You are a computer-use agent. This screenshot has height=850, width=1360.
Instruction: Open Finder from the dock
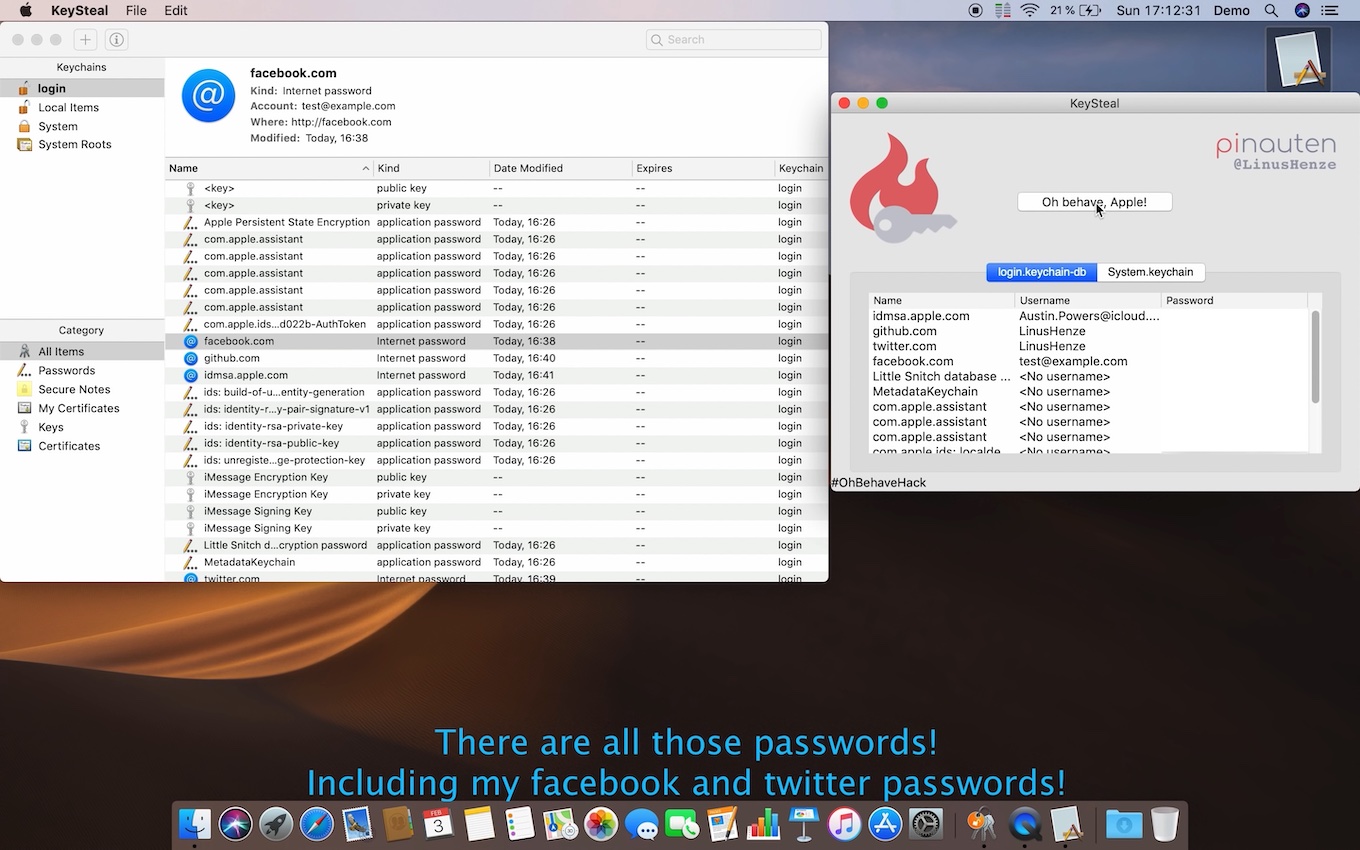[x=195, y=824]
